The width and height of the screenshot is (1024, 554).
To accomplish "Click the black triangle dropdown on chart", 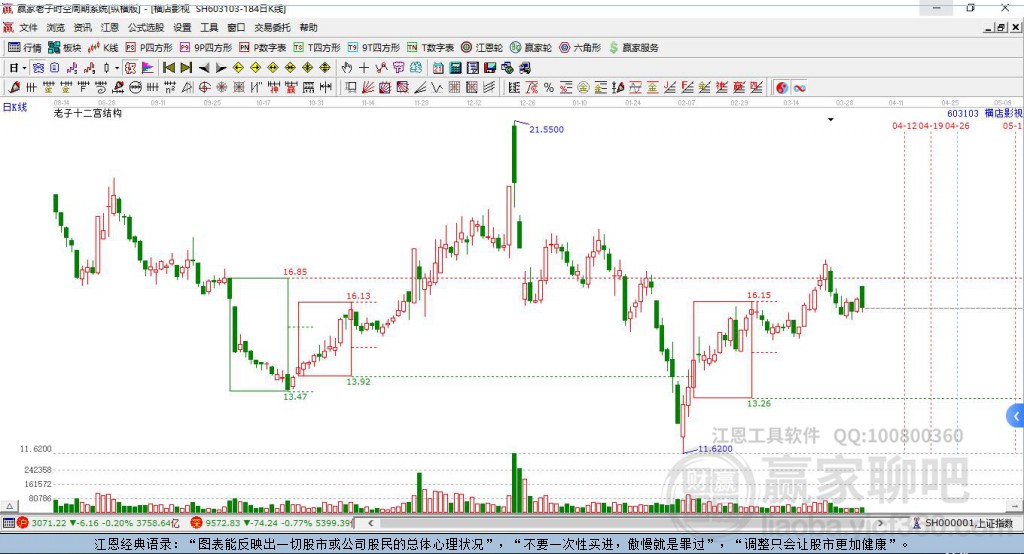I will coord(831,120).
